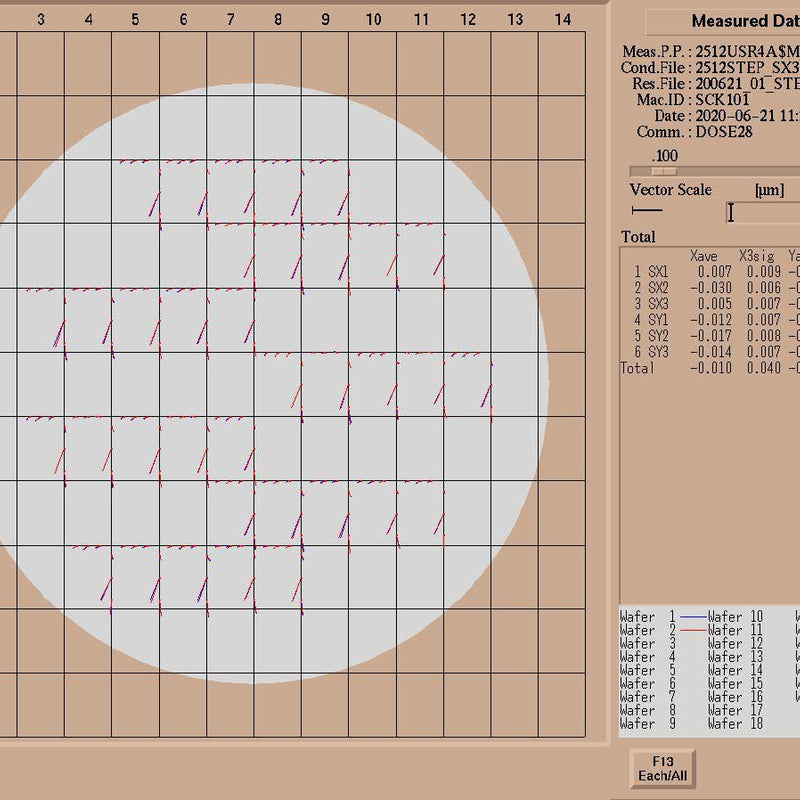The width and height of the screenshot is (800, 800).
Task: Select column header 13 on the wafer map
Action: 515,19
